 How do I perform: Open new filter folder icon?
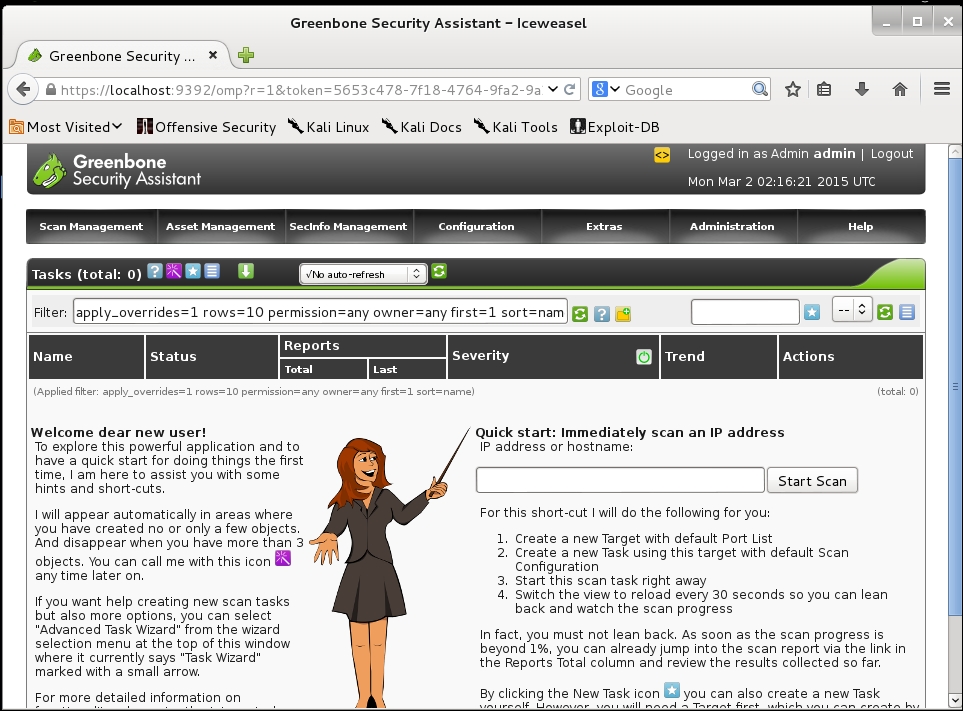(623, 314)
